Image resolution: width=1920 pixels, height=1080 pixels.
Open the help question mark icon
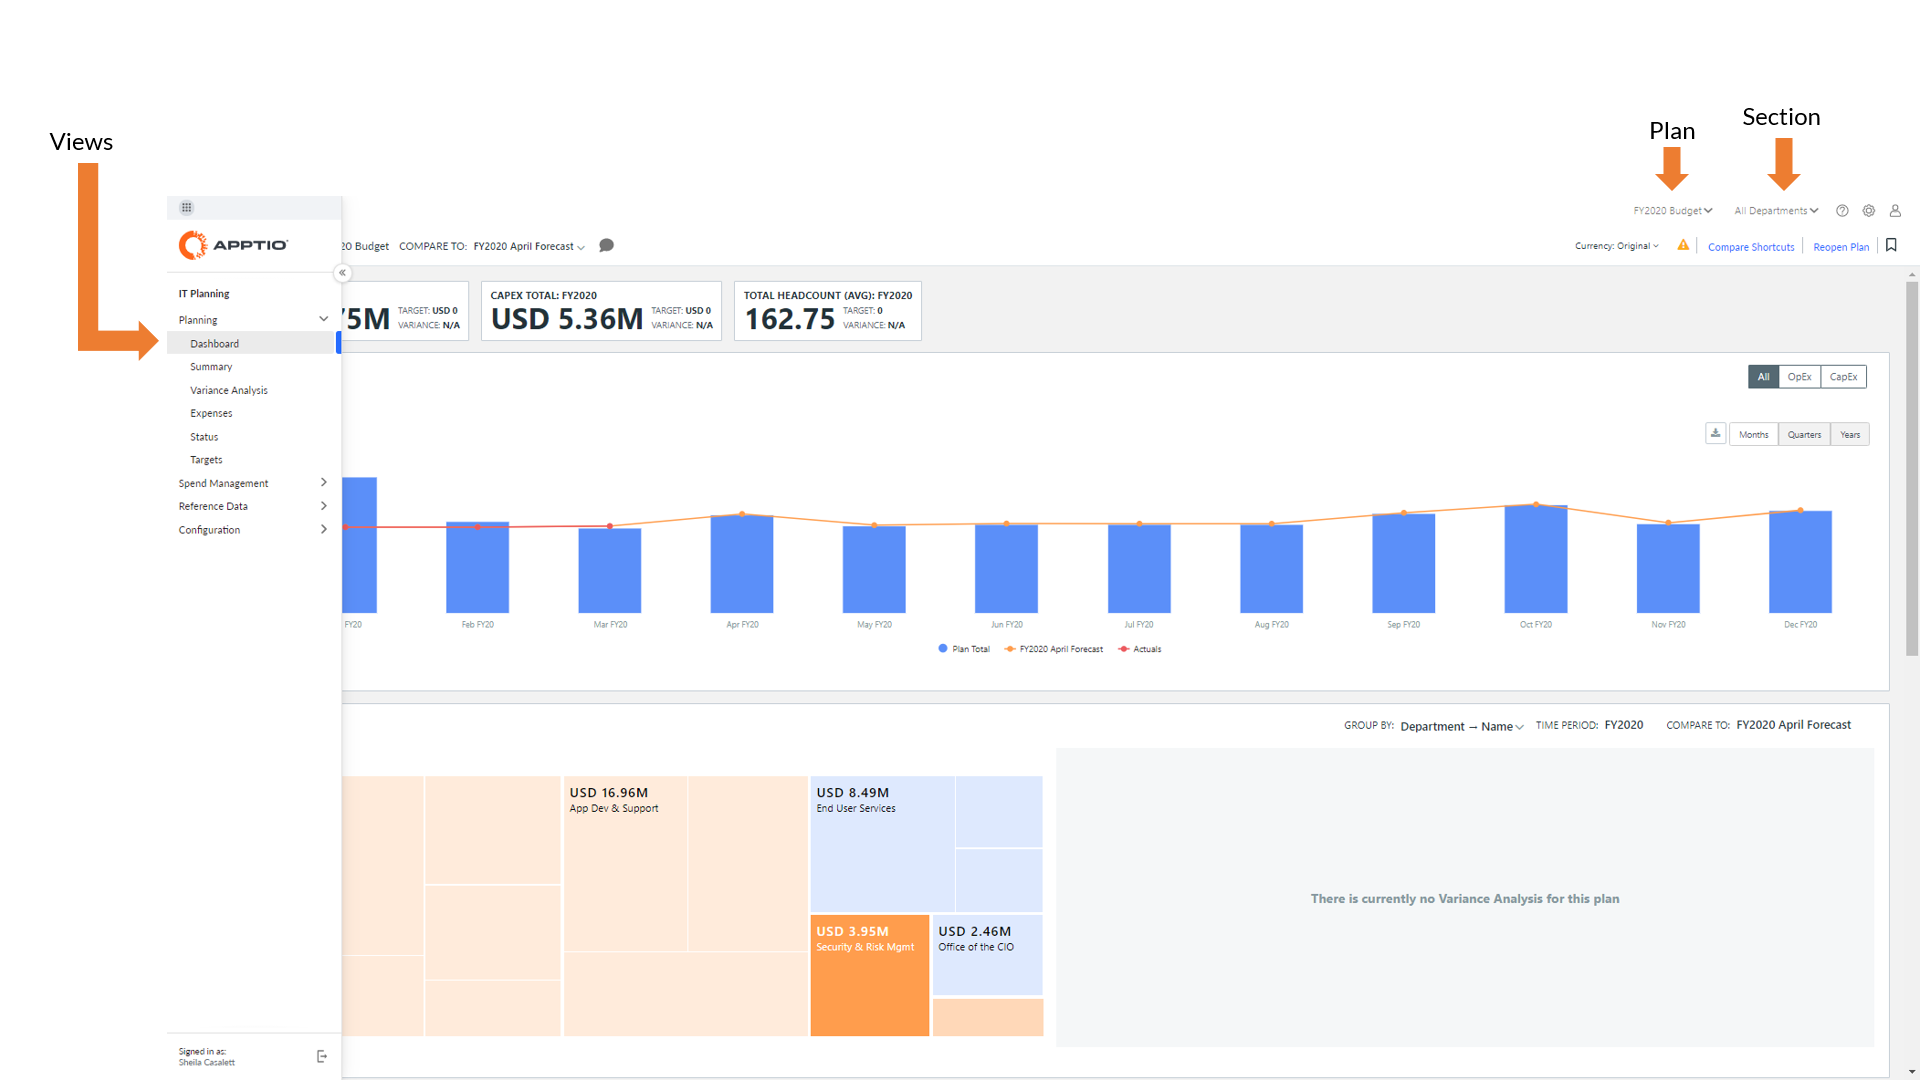tap(1842, 211)
